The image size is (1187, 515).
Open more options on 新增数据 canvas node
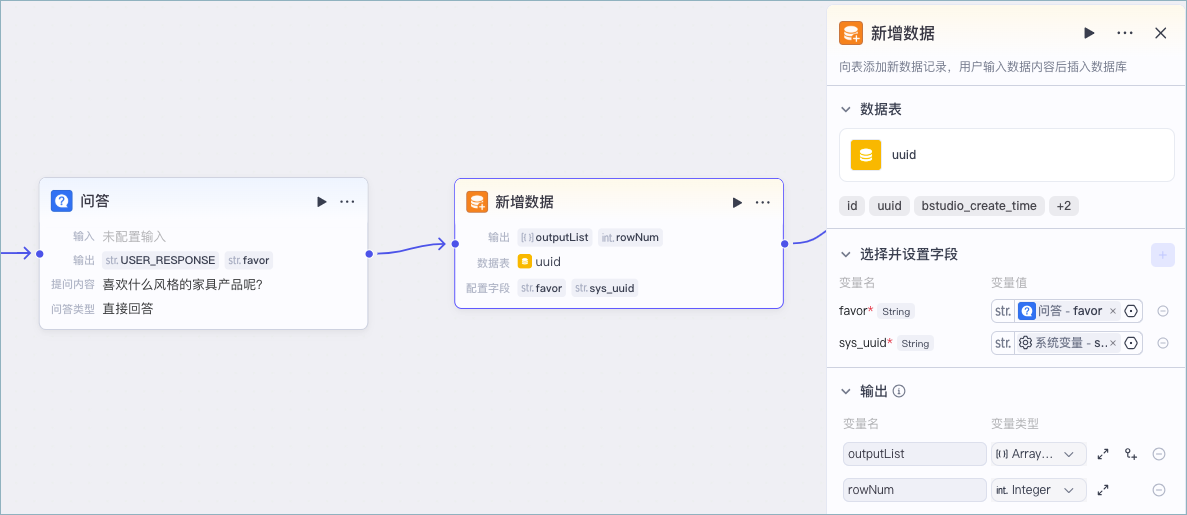click(x=763, y=202)
